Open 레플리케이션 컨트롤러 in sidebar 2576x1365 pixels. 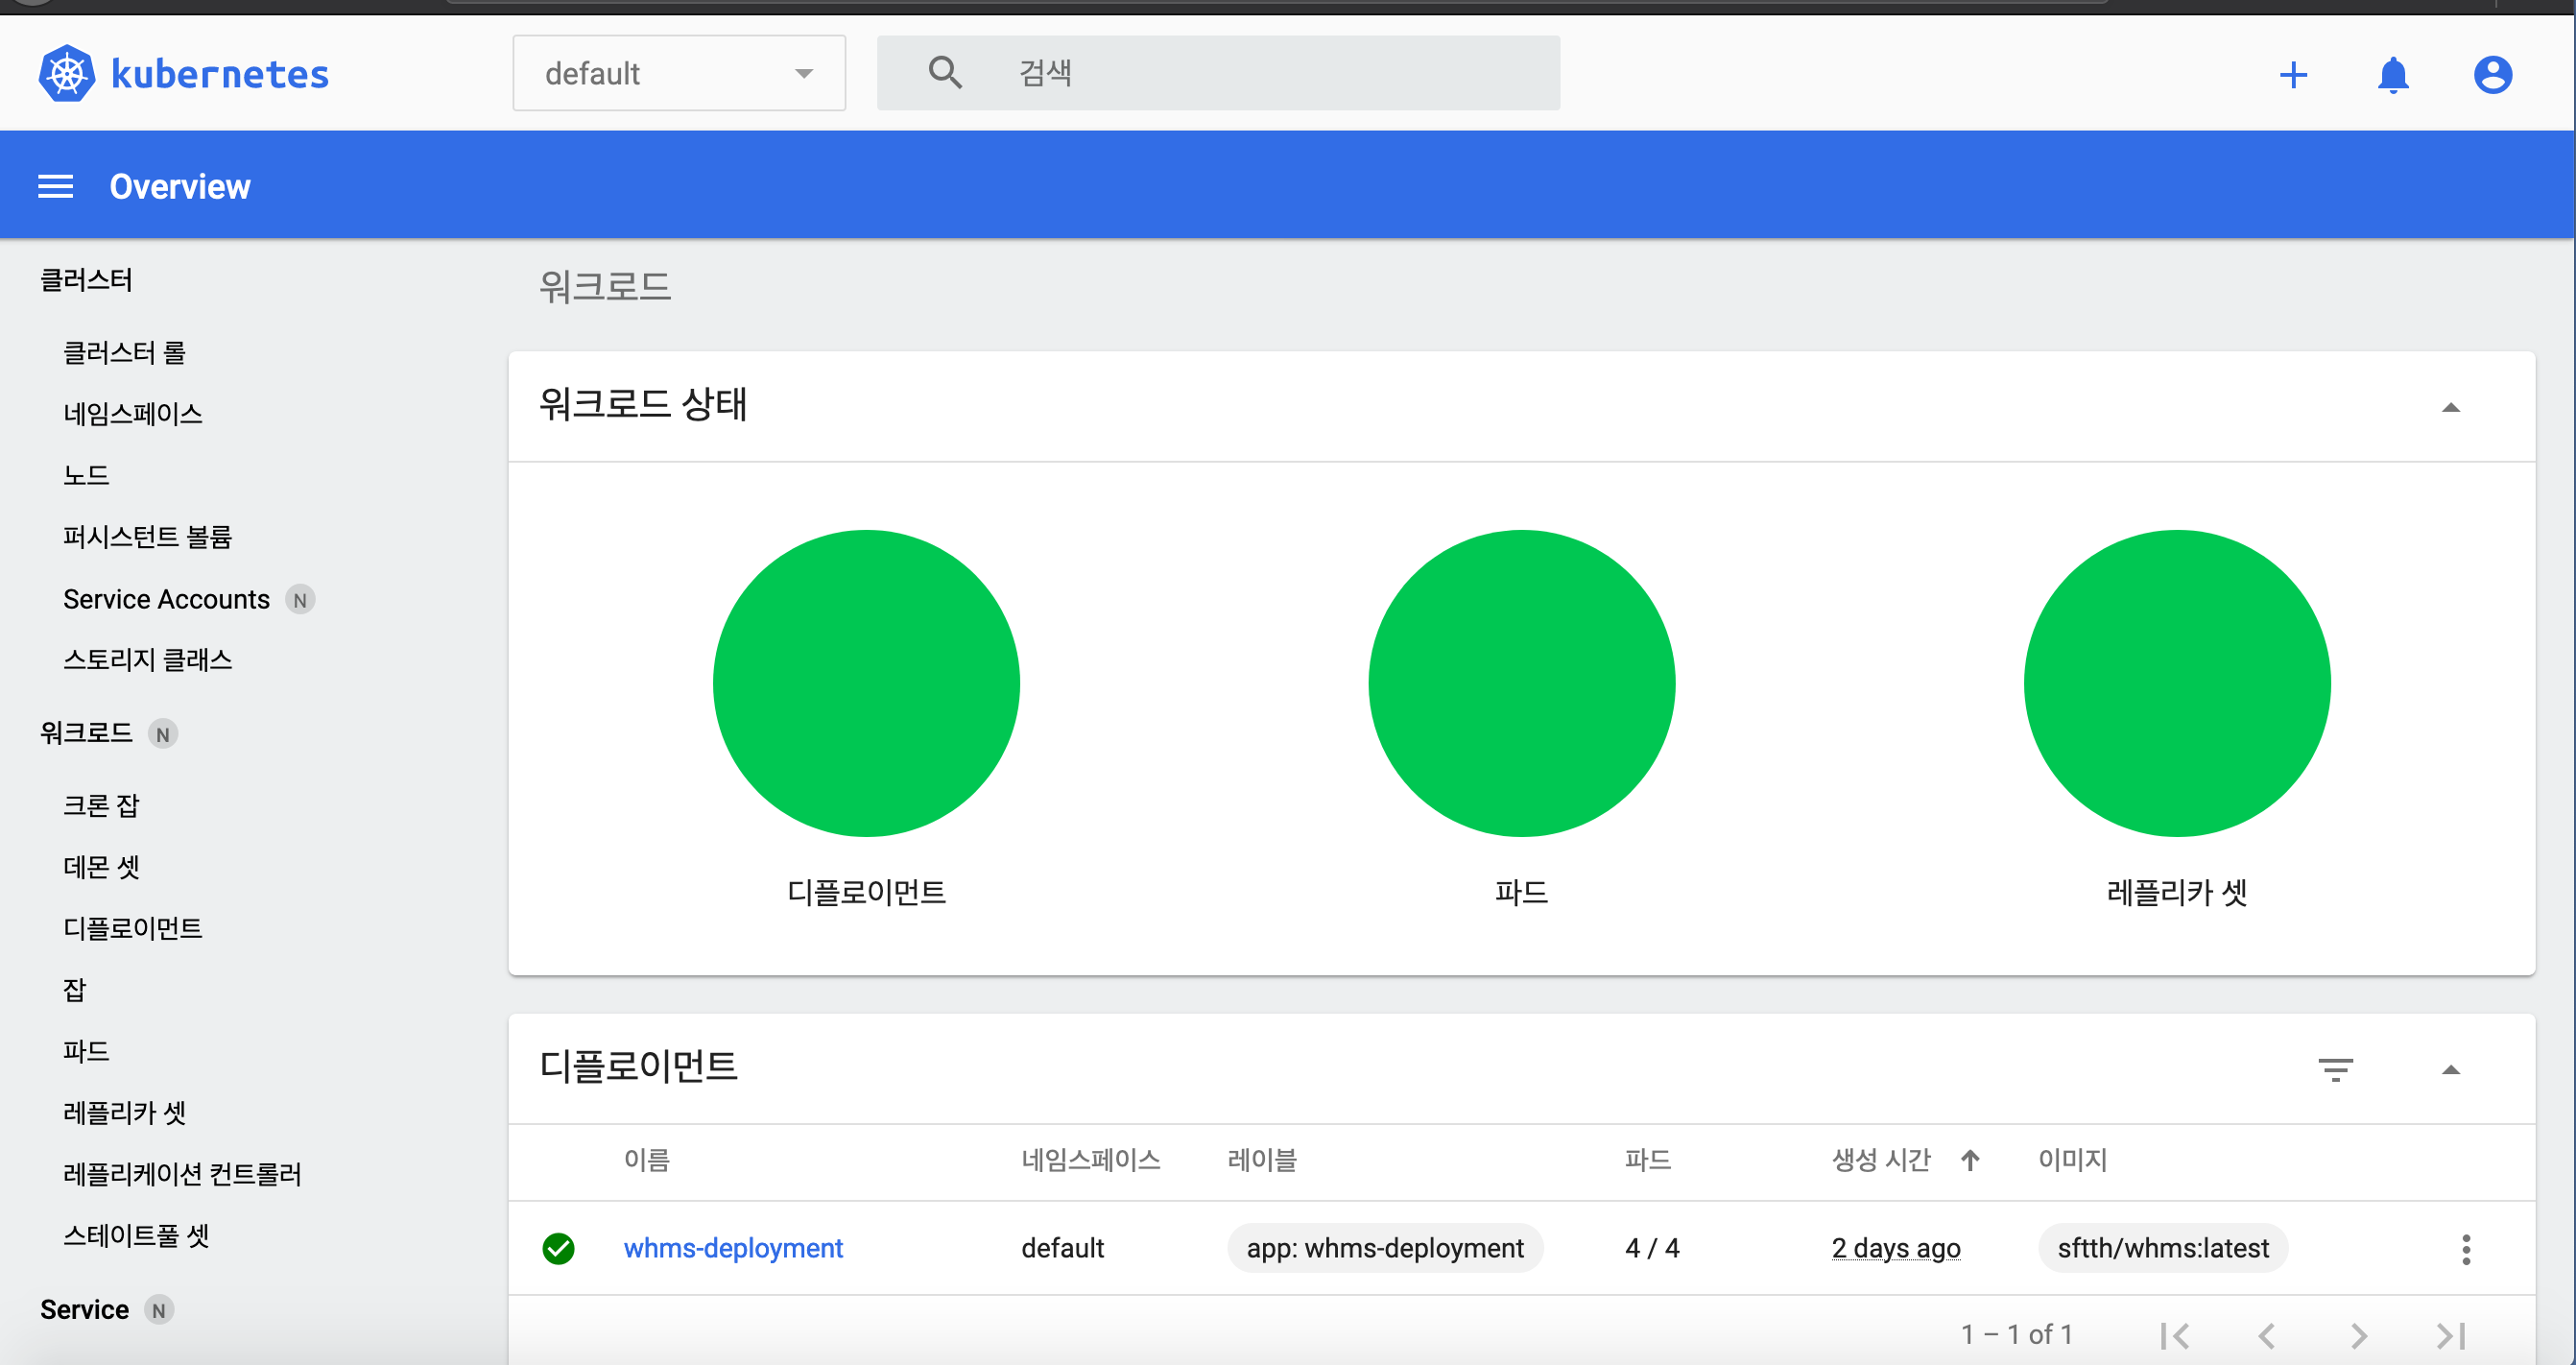(x=182, y=1174)
